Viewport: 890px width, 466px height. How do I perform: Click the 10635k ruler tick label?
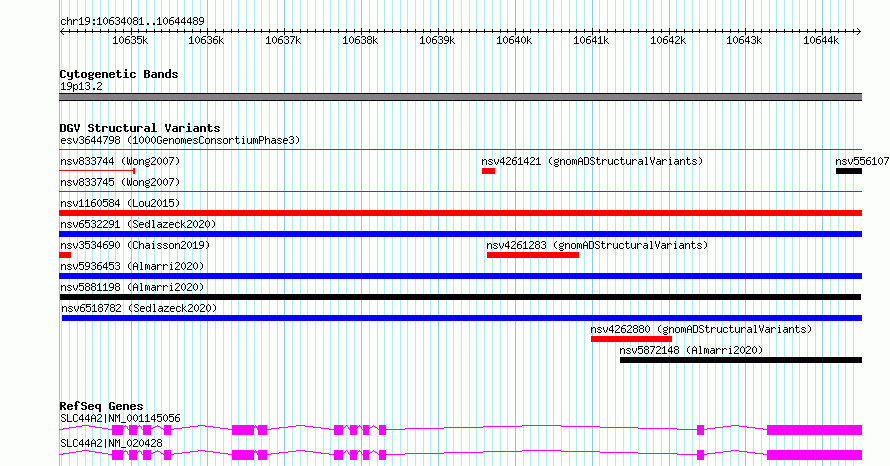130,40
